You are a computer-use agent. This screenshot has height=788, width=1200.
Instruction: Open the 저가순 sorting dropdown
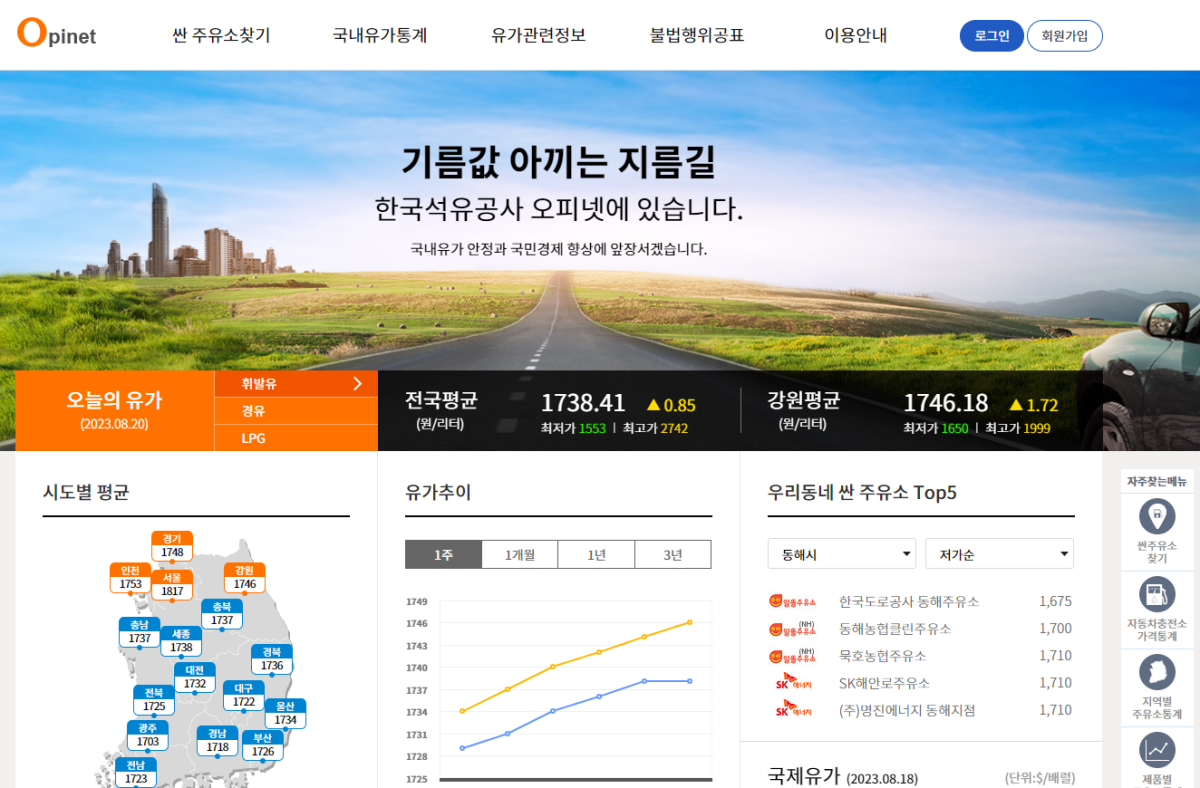(999, 553)
